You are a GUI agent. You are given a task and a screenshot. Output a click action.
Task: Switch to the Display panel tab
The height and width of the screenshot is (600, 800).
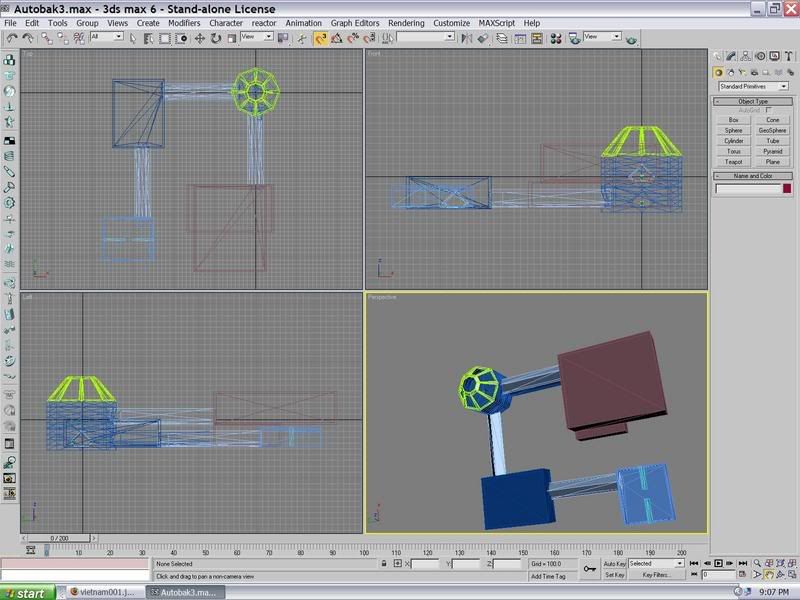pyautogui.click(x=774, y=56)
